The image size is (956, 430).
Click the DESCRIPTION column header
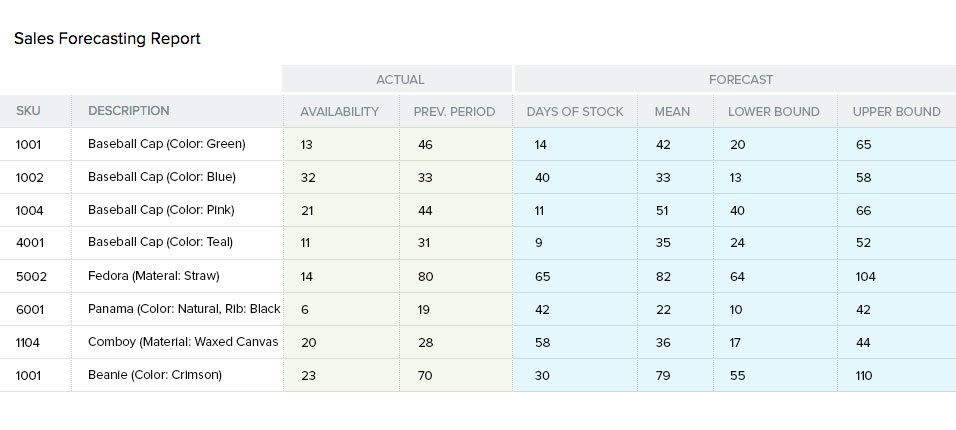point(129,111)
